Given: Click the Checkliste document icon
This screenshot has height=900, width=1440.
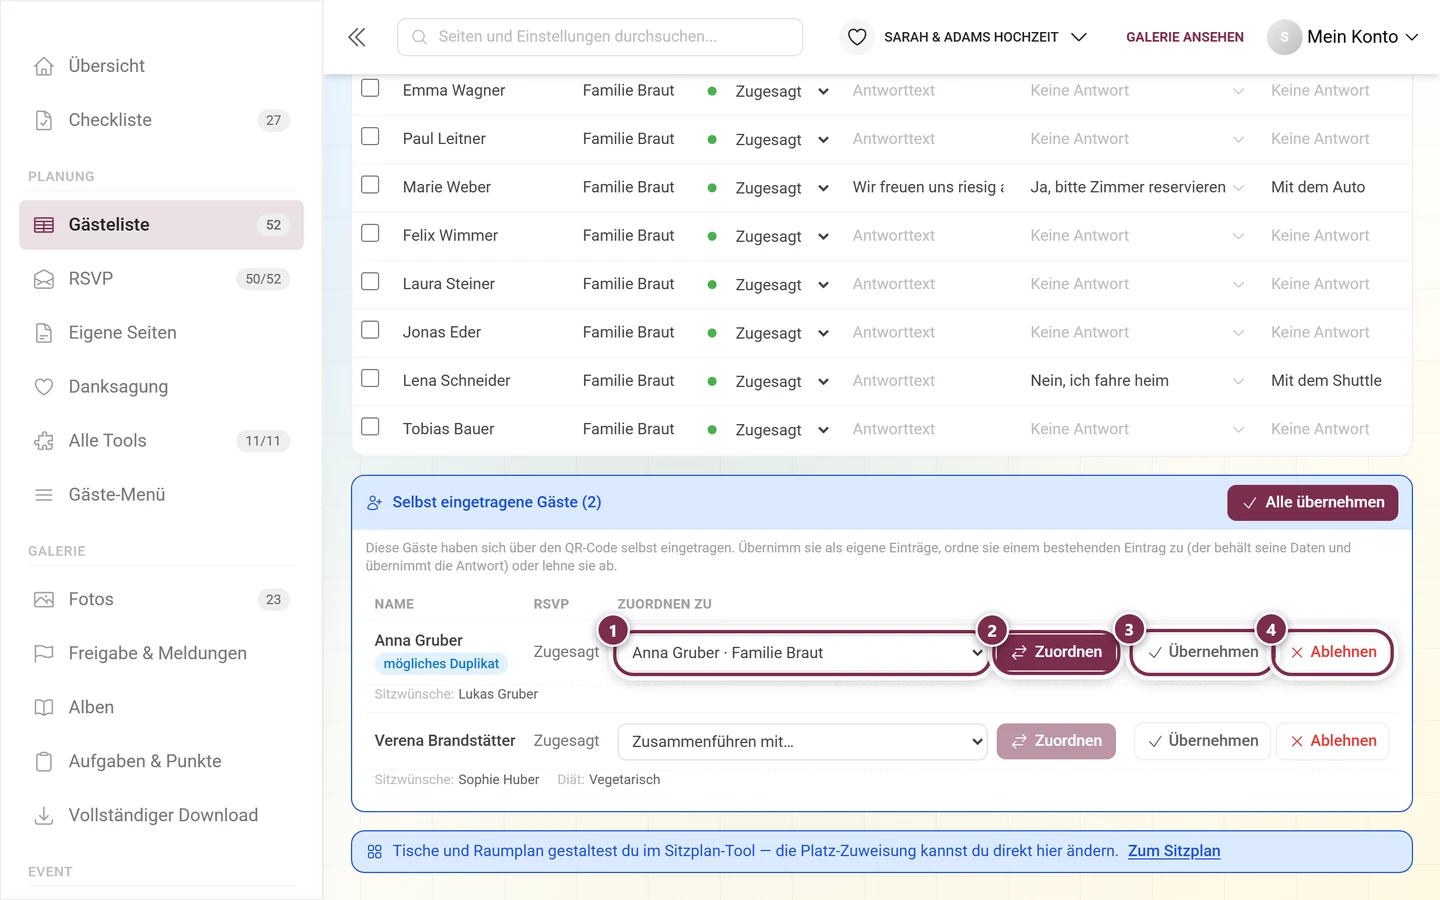Looking at the screenshot, I should 44,120.
